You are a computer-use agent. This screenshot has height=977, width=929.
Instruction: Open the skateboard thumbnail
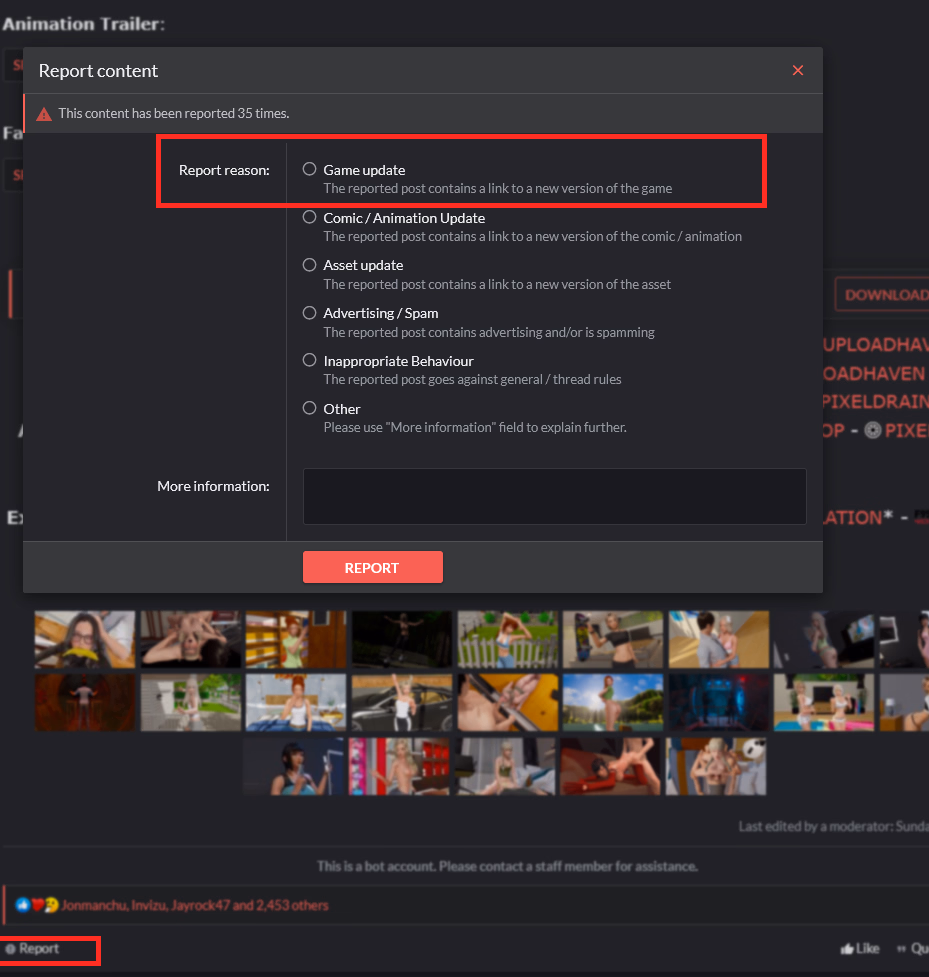click(613, 639)
